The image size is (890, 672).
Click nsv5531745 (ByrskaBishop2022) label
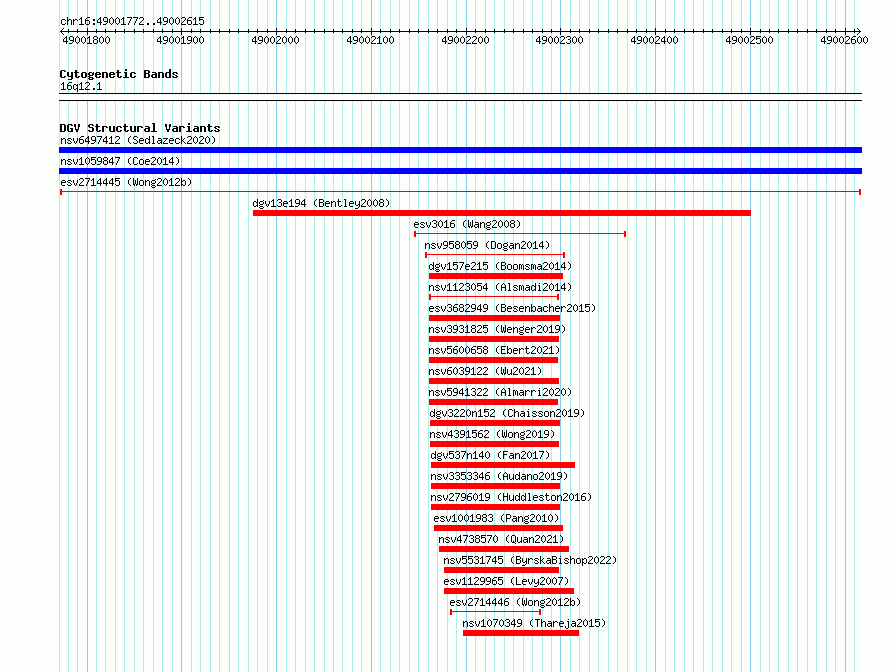click(530, 560)
